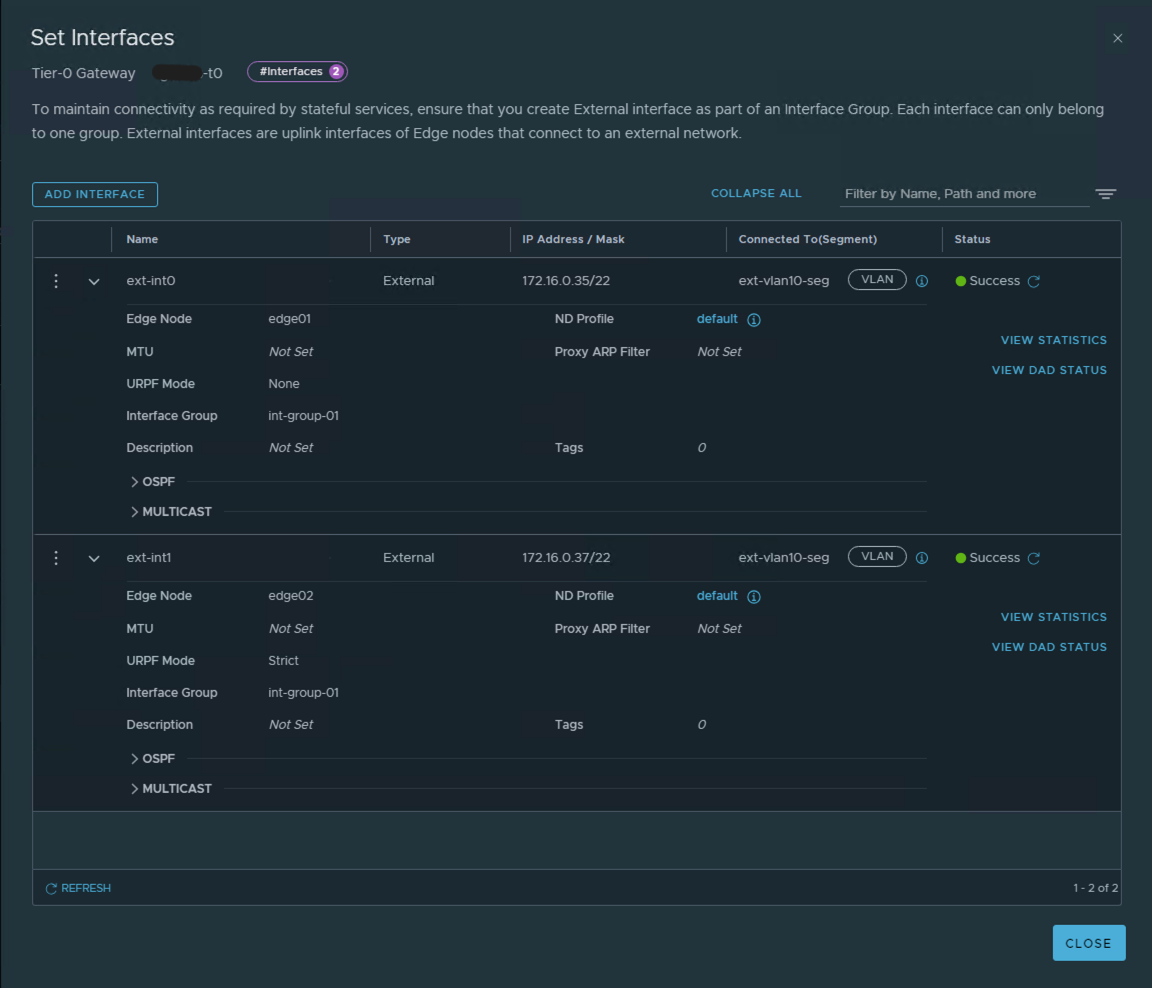Collapse the ext-int1 interface row

94,558
